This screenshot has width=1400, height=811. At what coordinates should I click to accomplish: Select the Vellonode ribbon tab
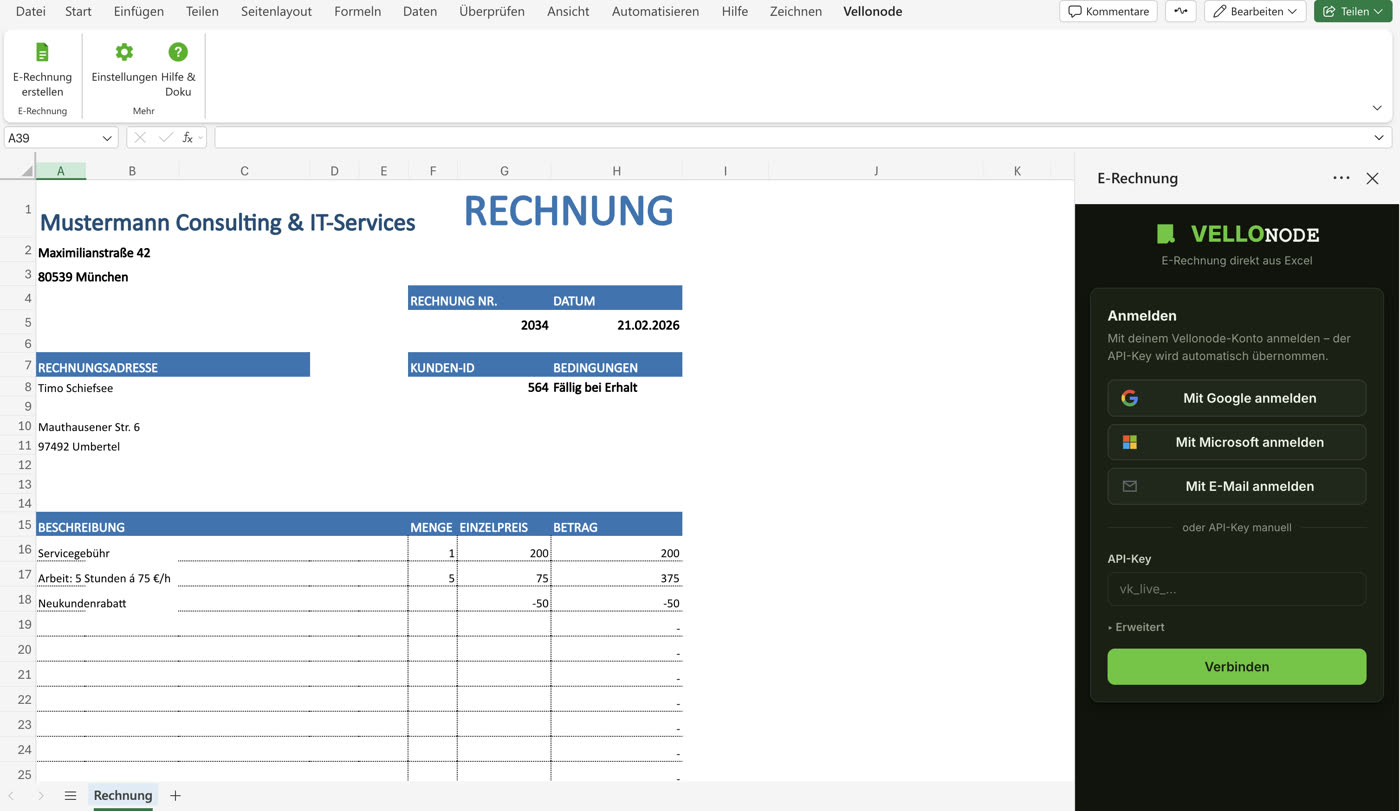873,11
